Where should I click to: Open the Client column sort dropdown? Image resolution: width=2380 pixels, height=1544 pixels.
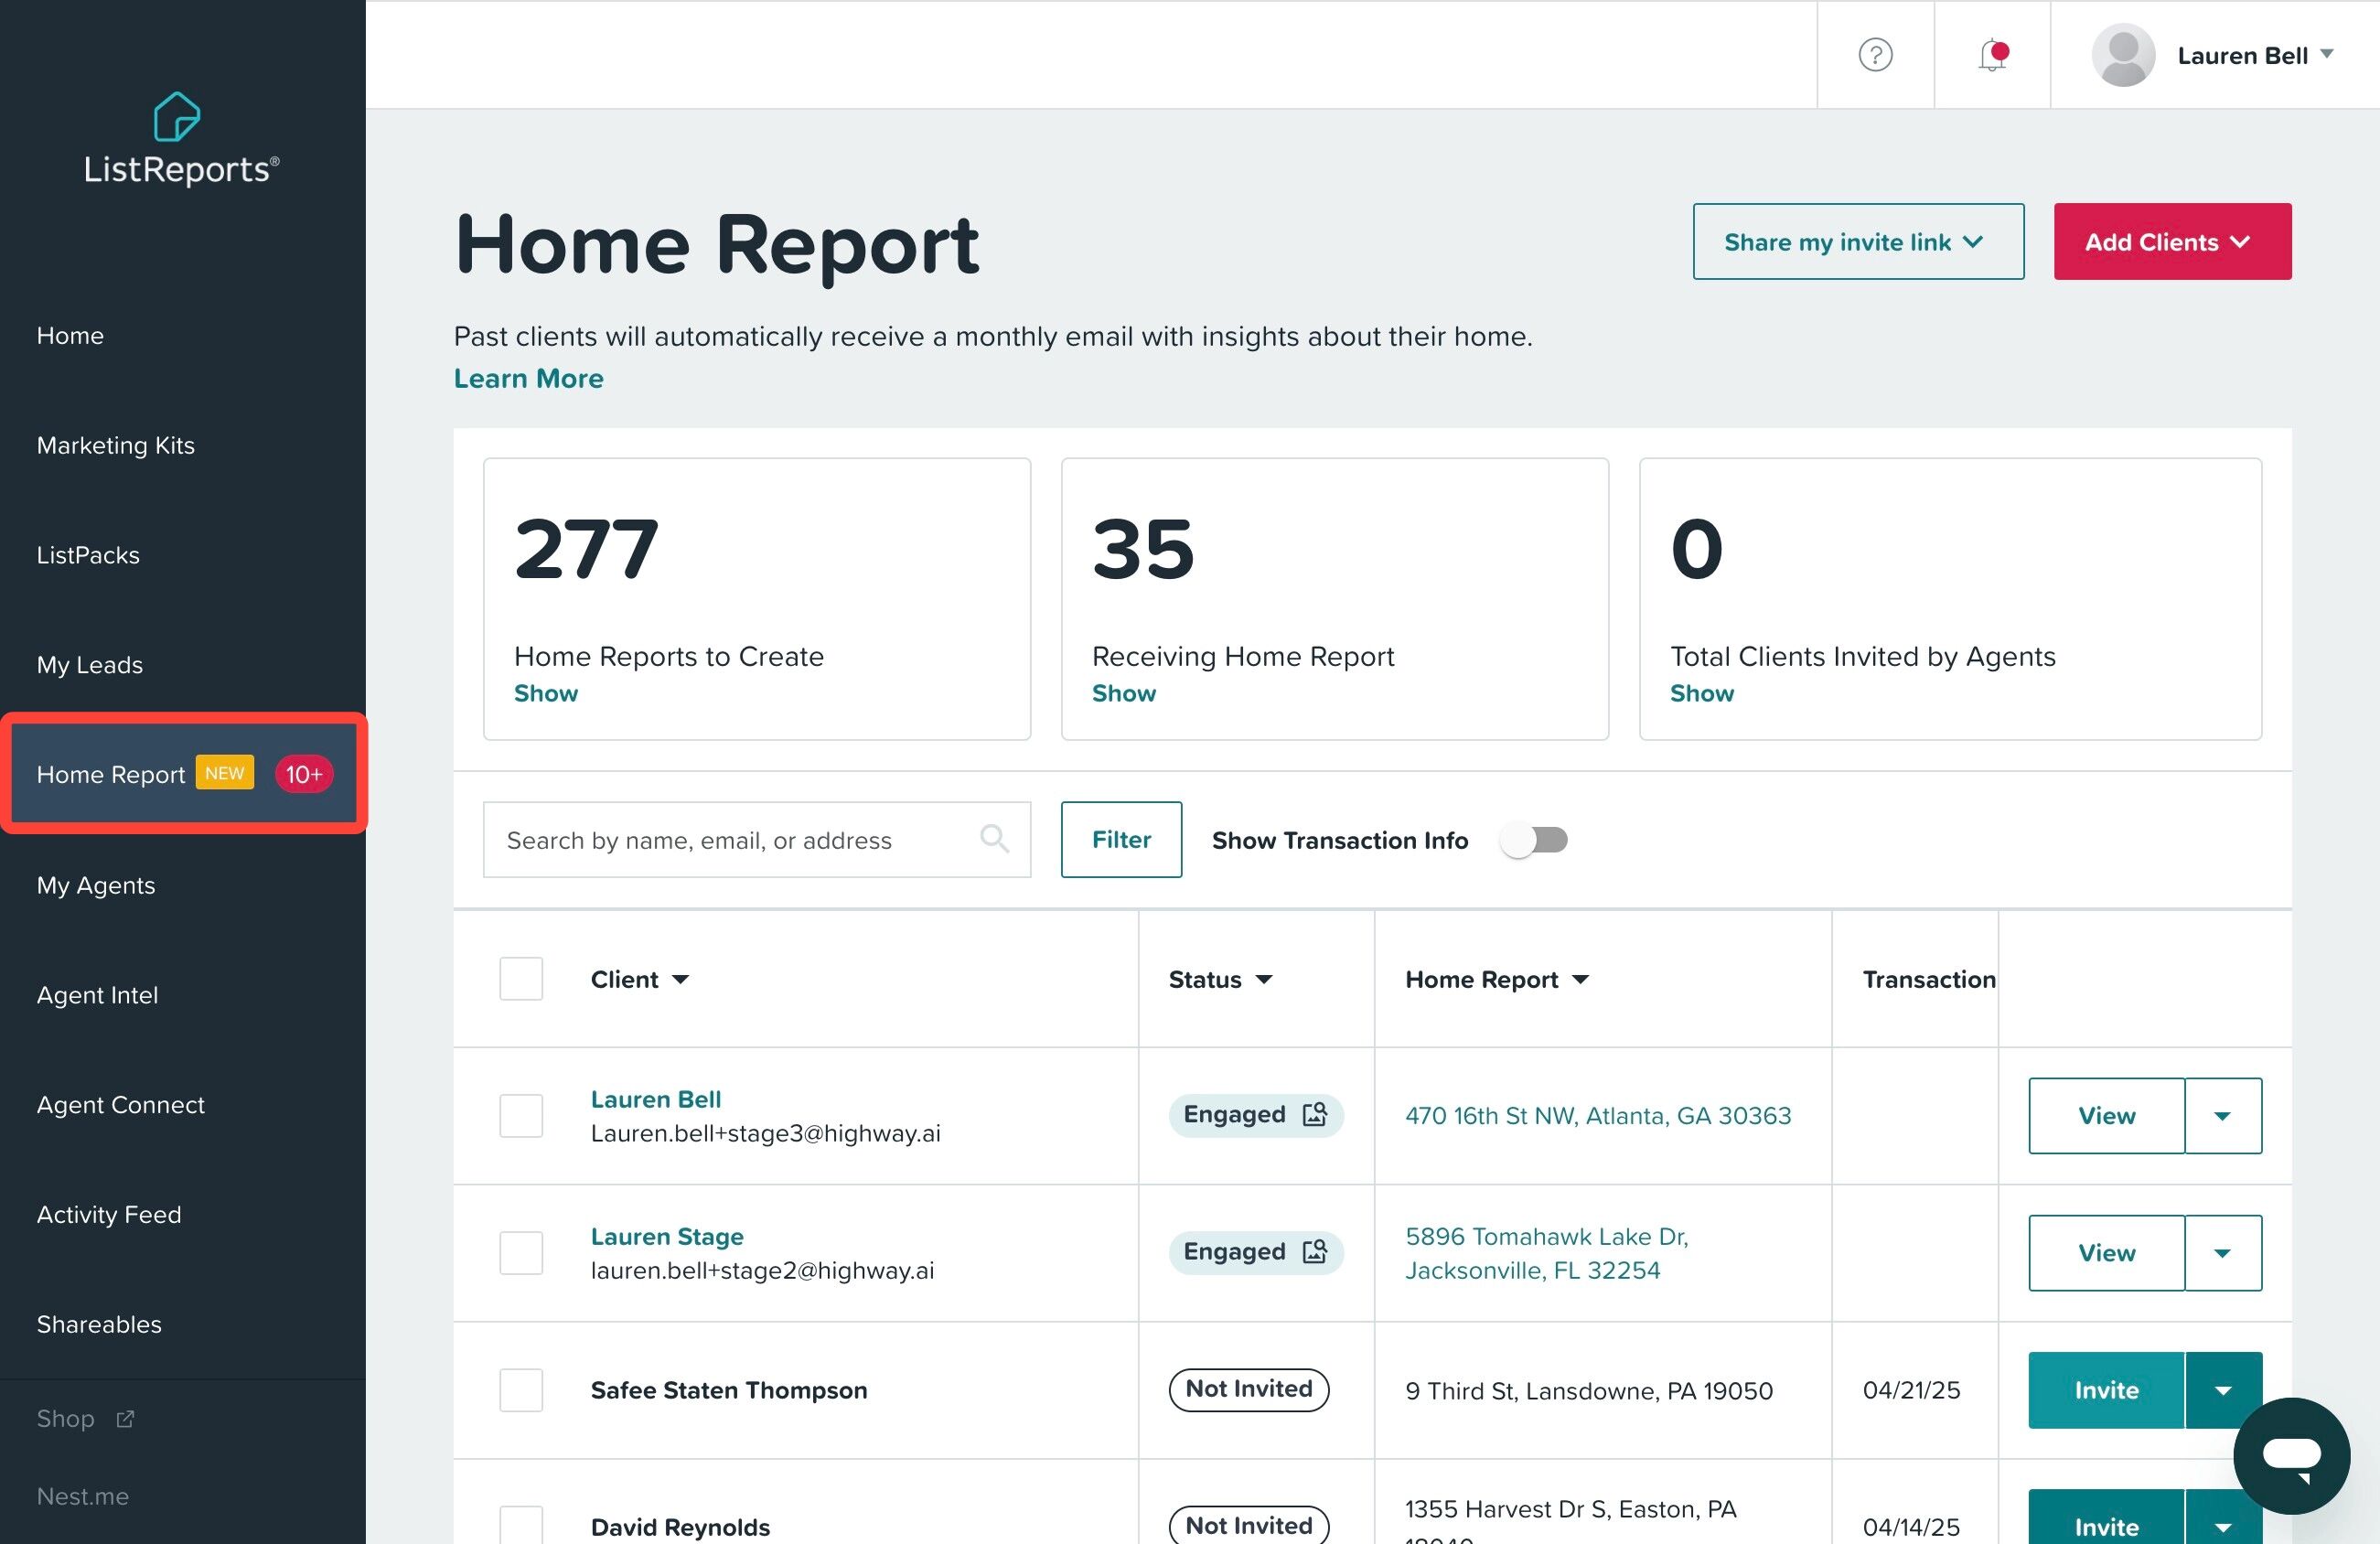click(683, 980)
